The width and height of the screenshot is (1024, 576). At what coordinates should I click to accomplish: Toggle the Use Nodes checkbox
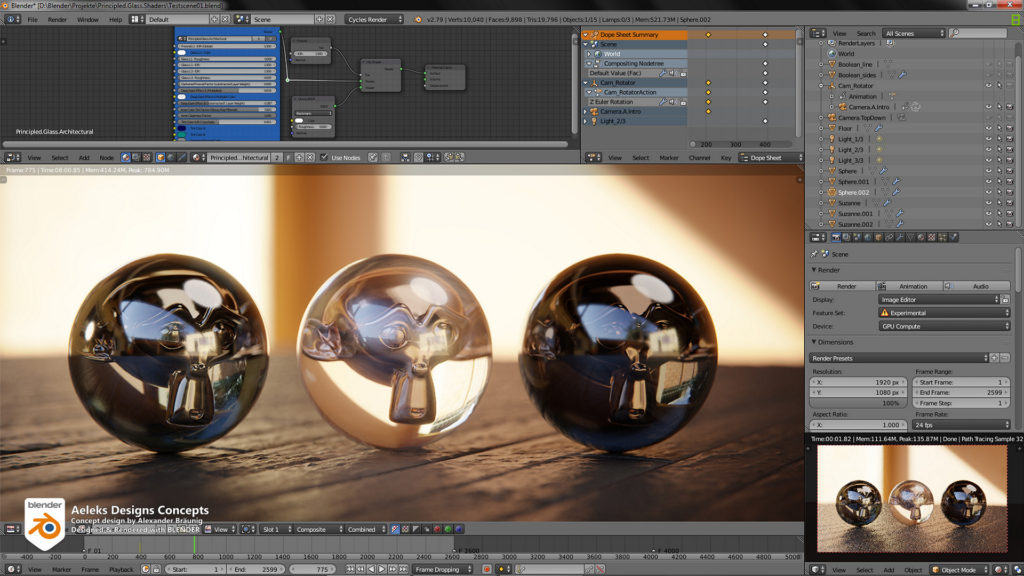coord(324,157)
